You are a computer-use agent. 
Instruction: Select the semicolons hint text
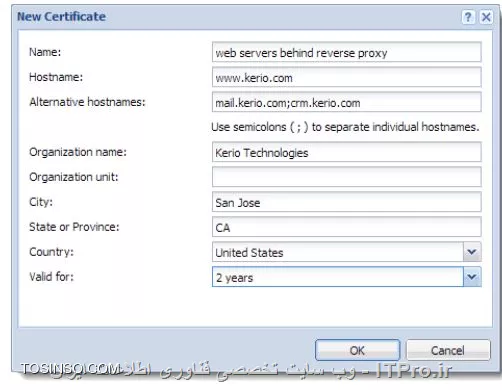(345, 127)
